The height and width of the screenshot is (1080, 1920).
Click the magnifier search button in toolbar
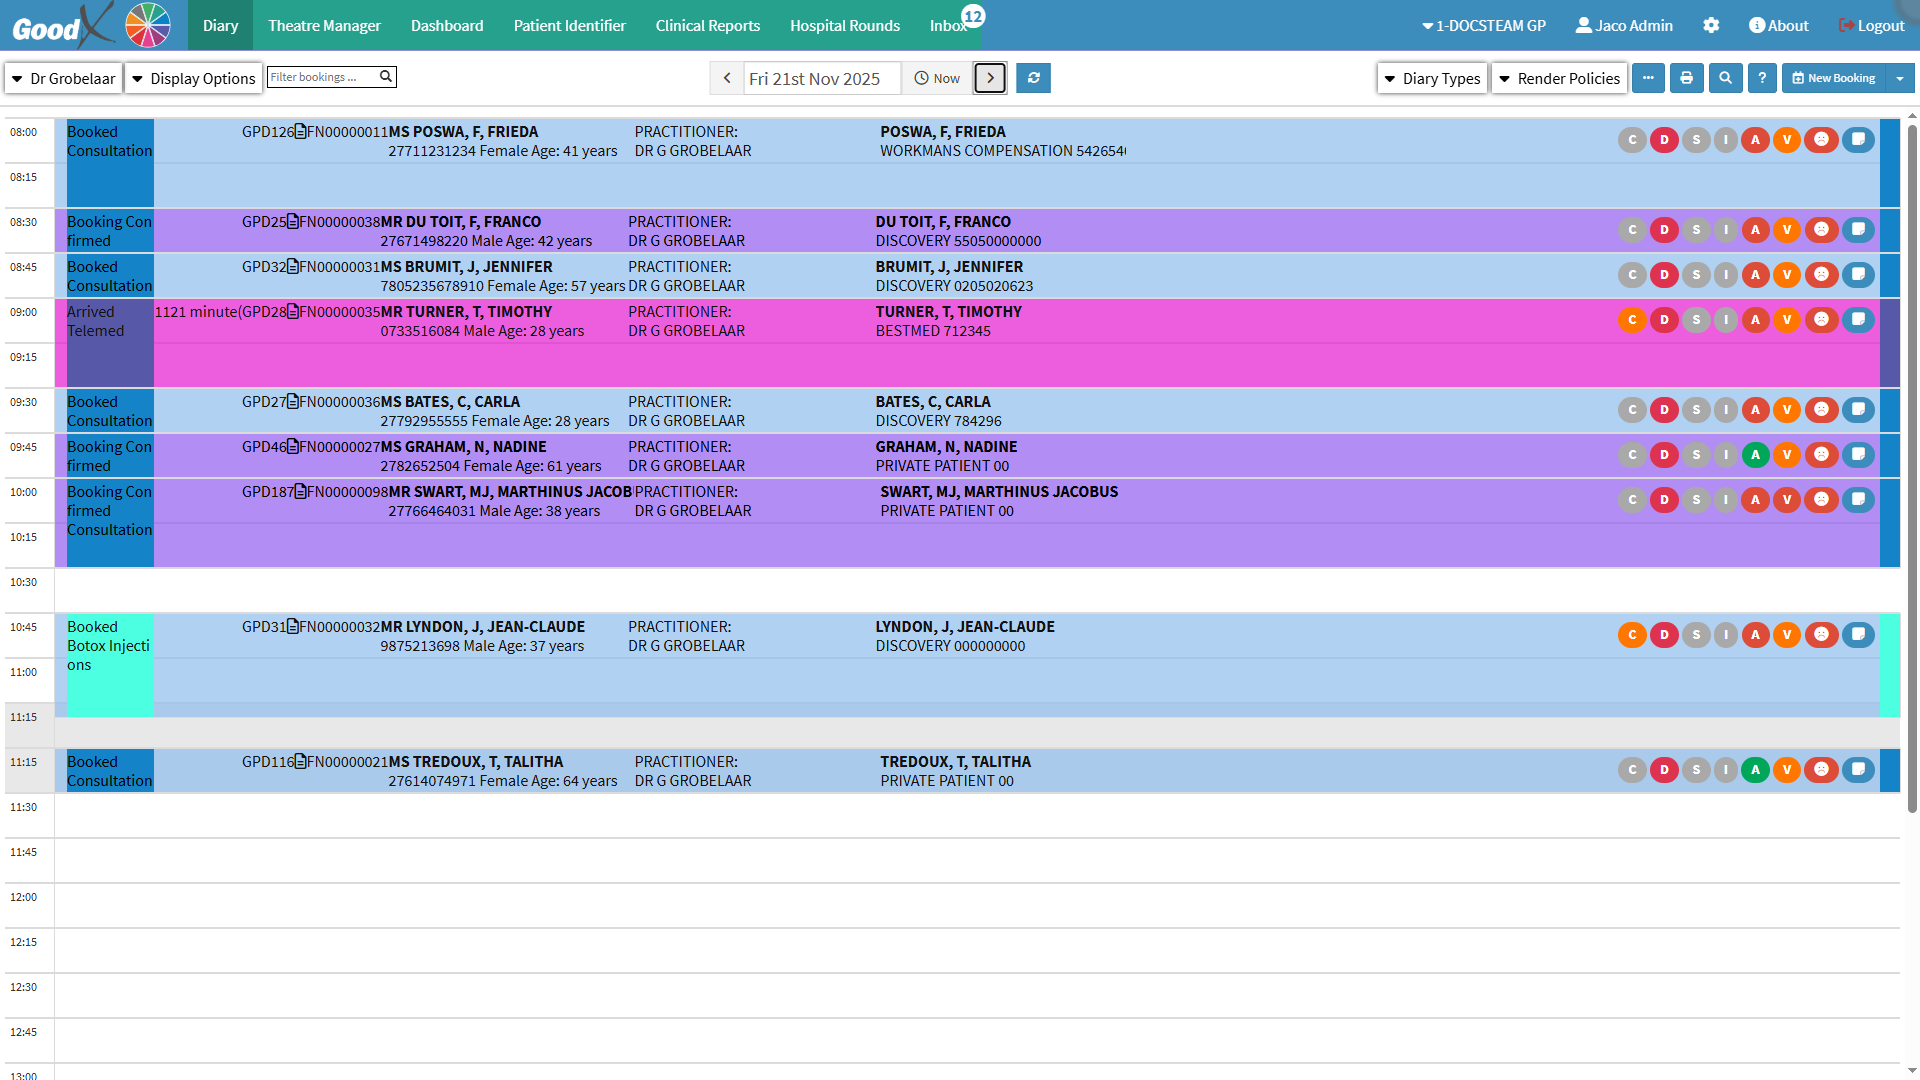coord(1725,78)
